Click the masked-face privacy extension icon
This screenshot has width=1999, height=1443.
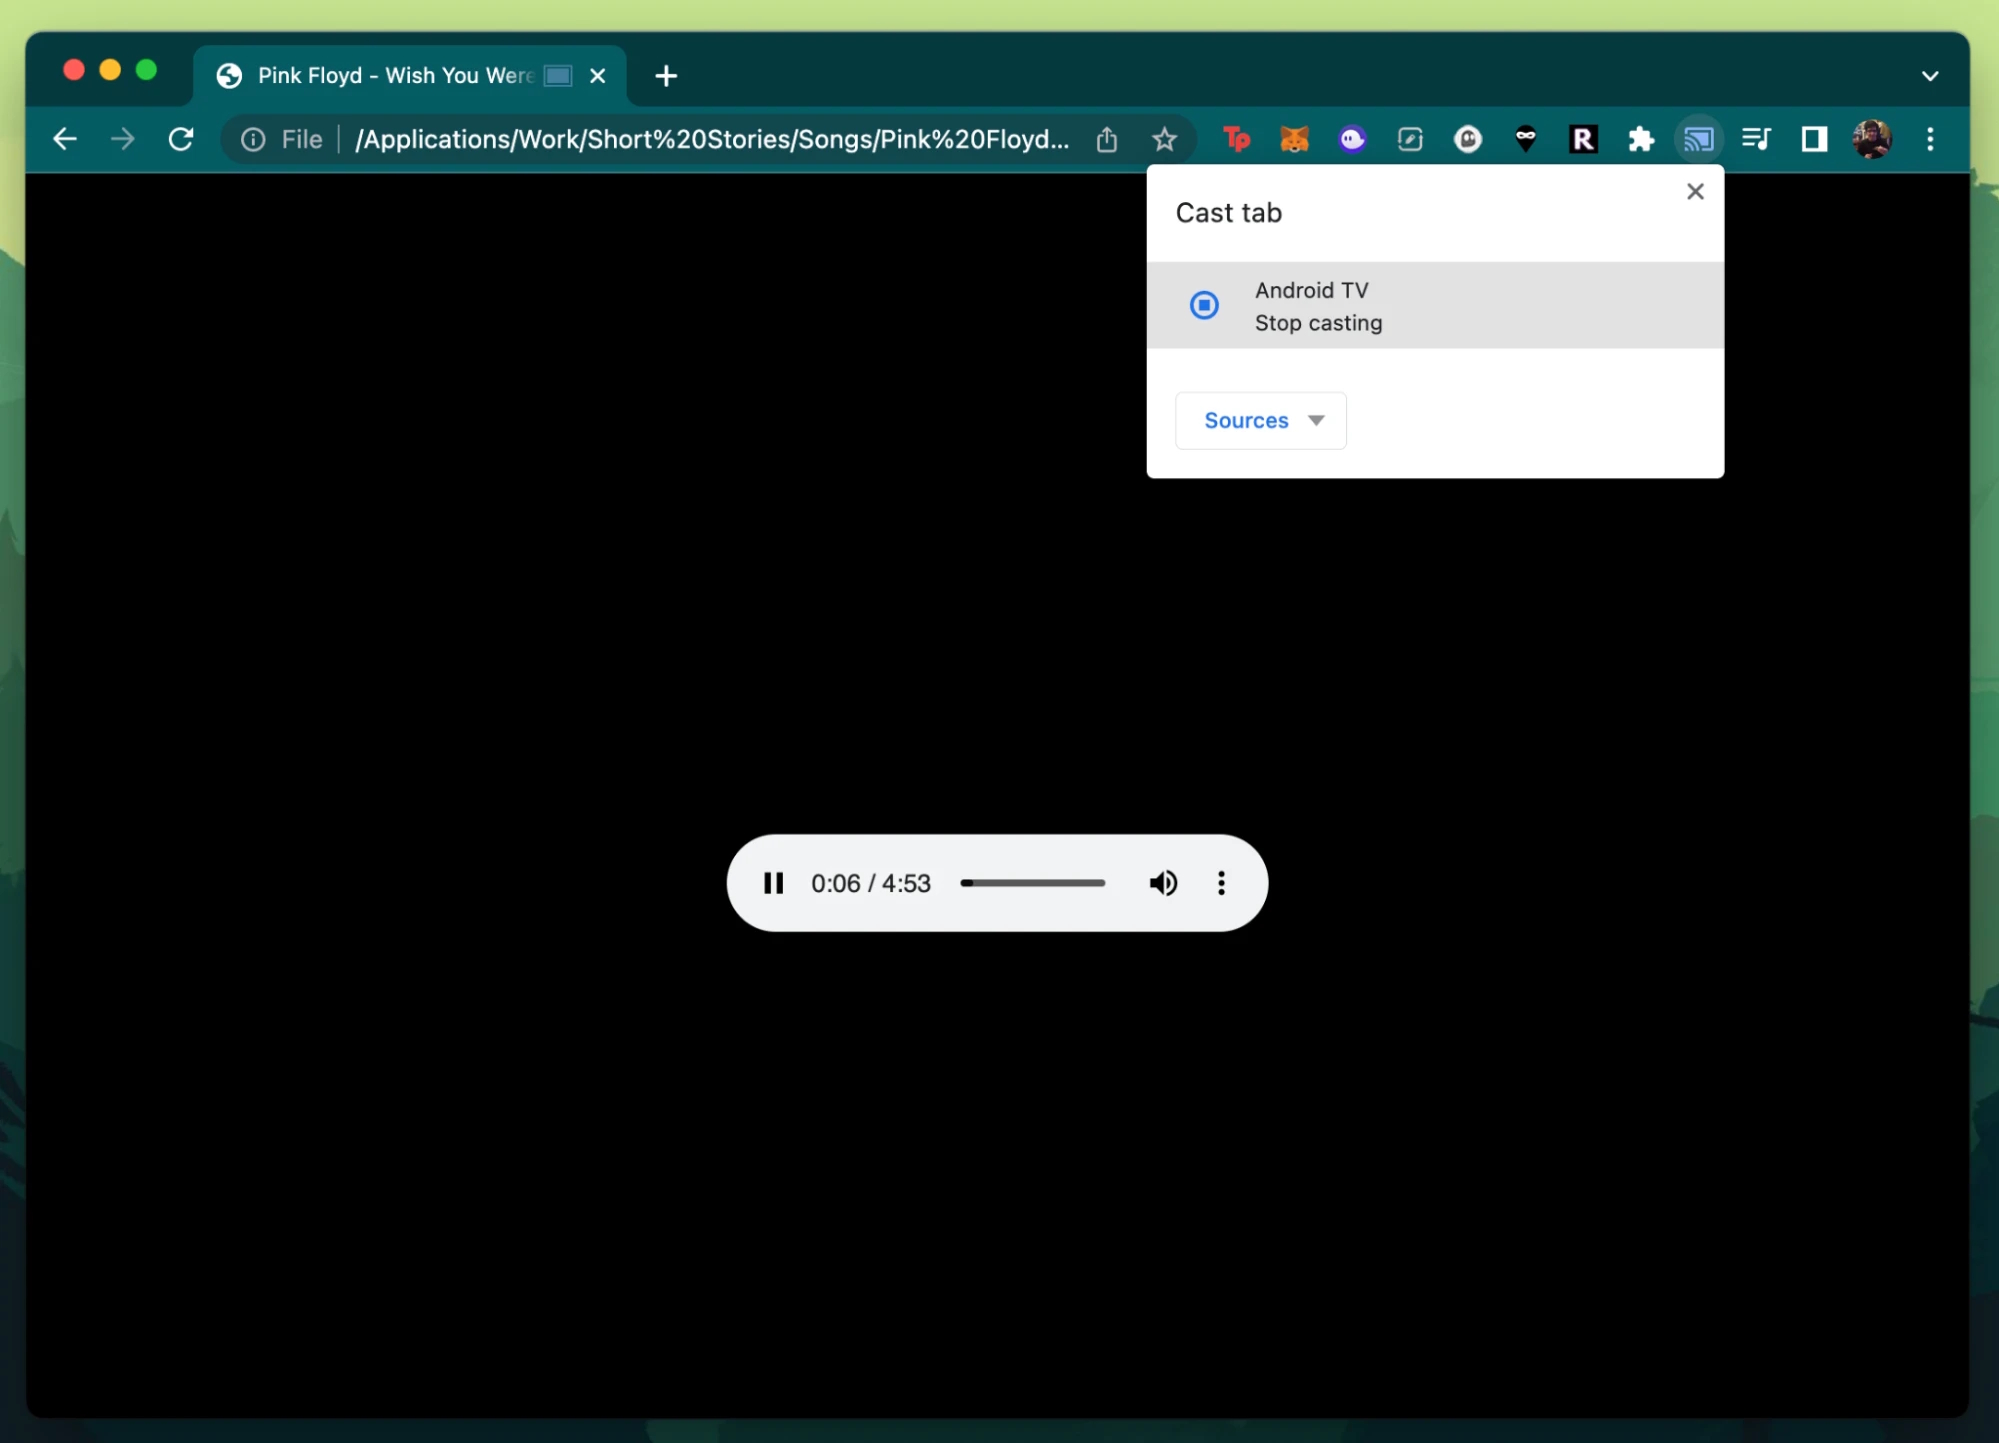(1526, 139)
